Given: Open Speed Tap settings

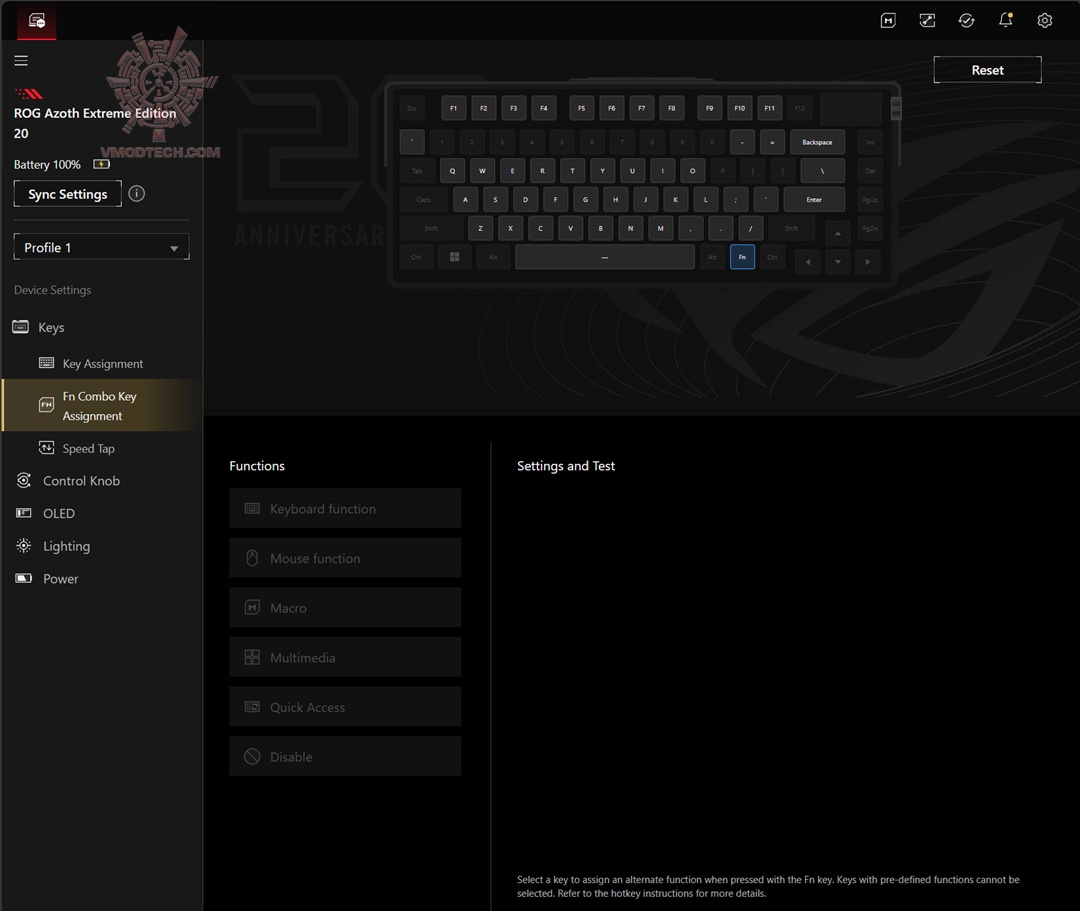Looking at the screenshot, I should coord(88,448).
